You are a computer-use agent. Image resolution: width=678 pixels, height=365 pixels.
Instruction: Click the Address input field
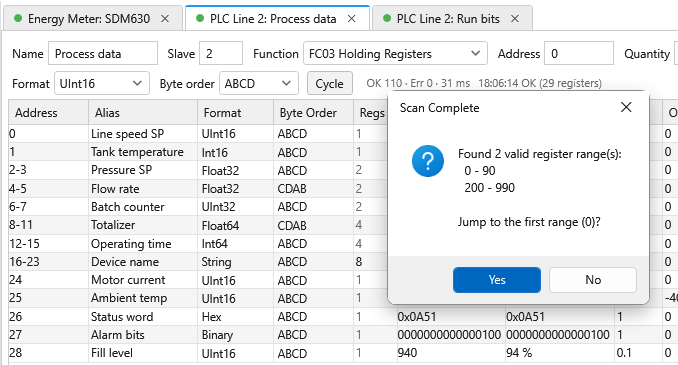pos(579,54)
